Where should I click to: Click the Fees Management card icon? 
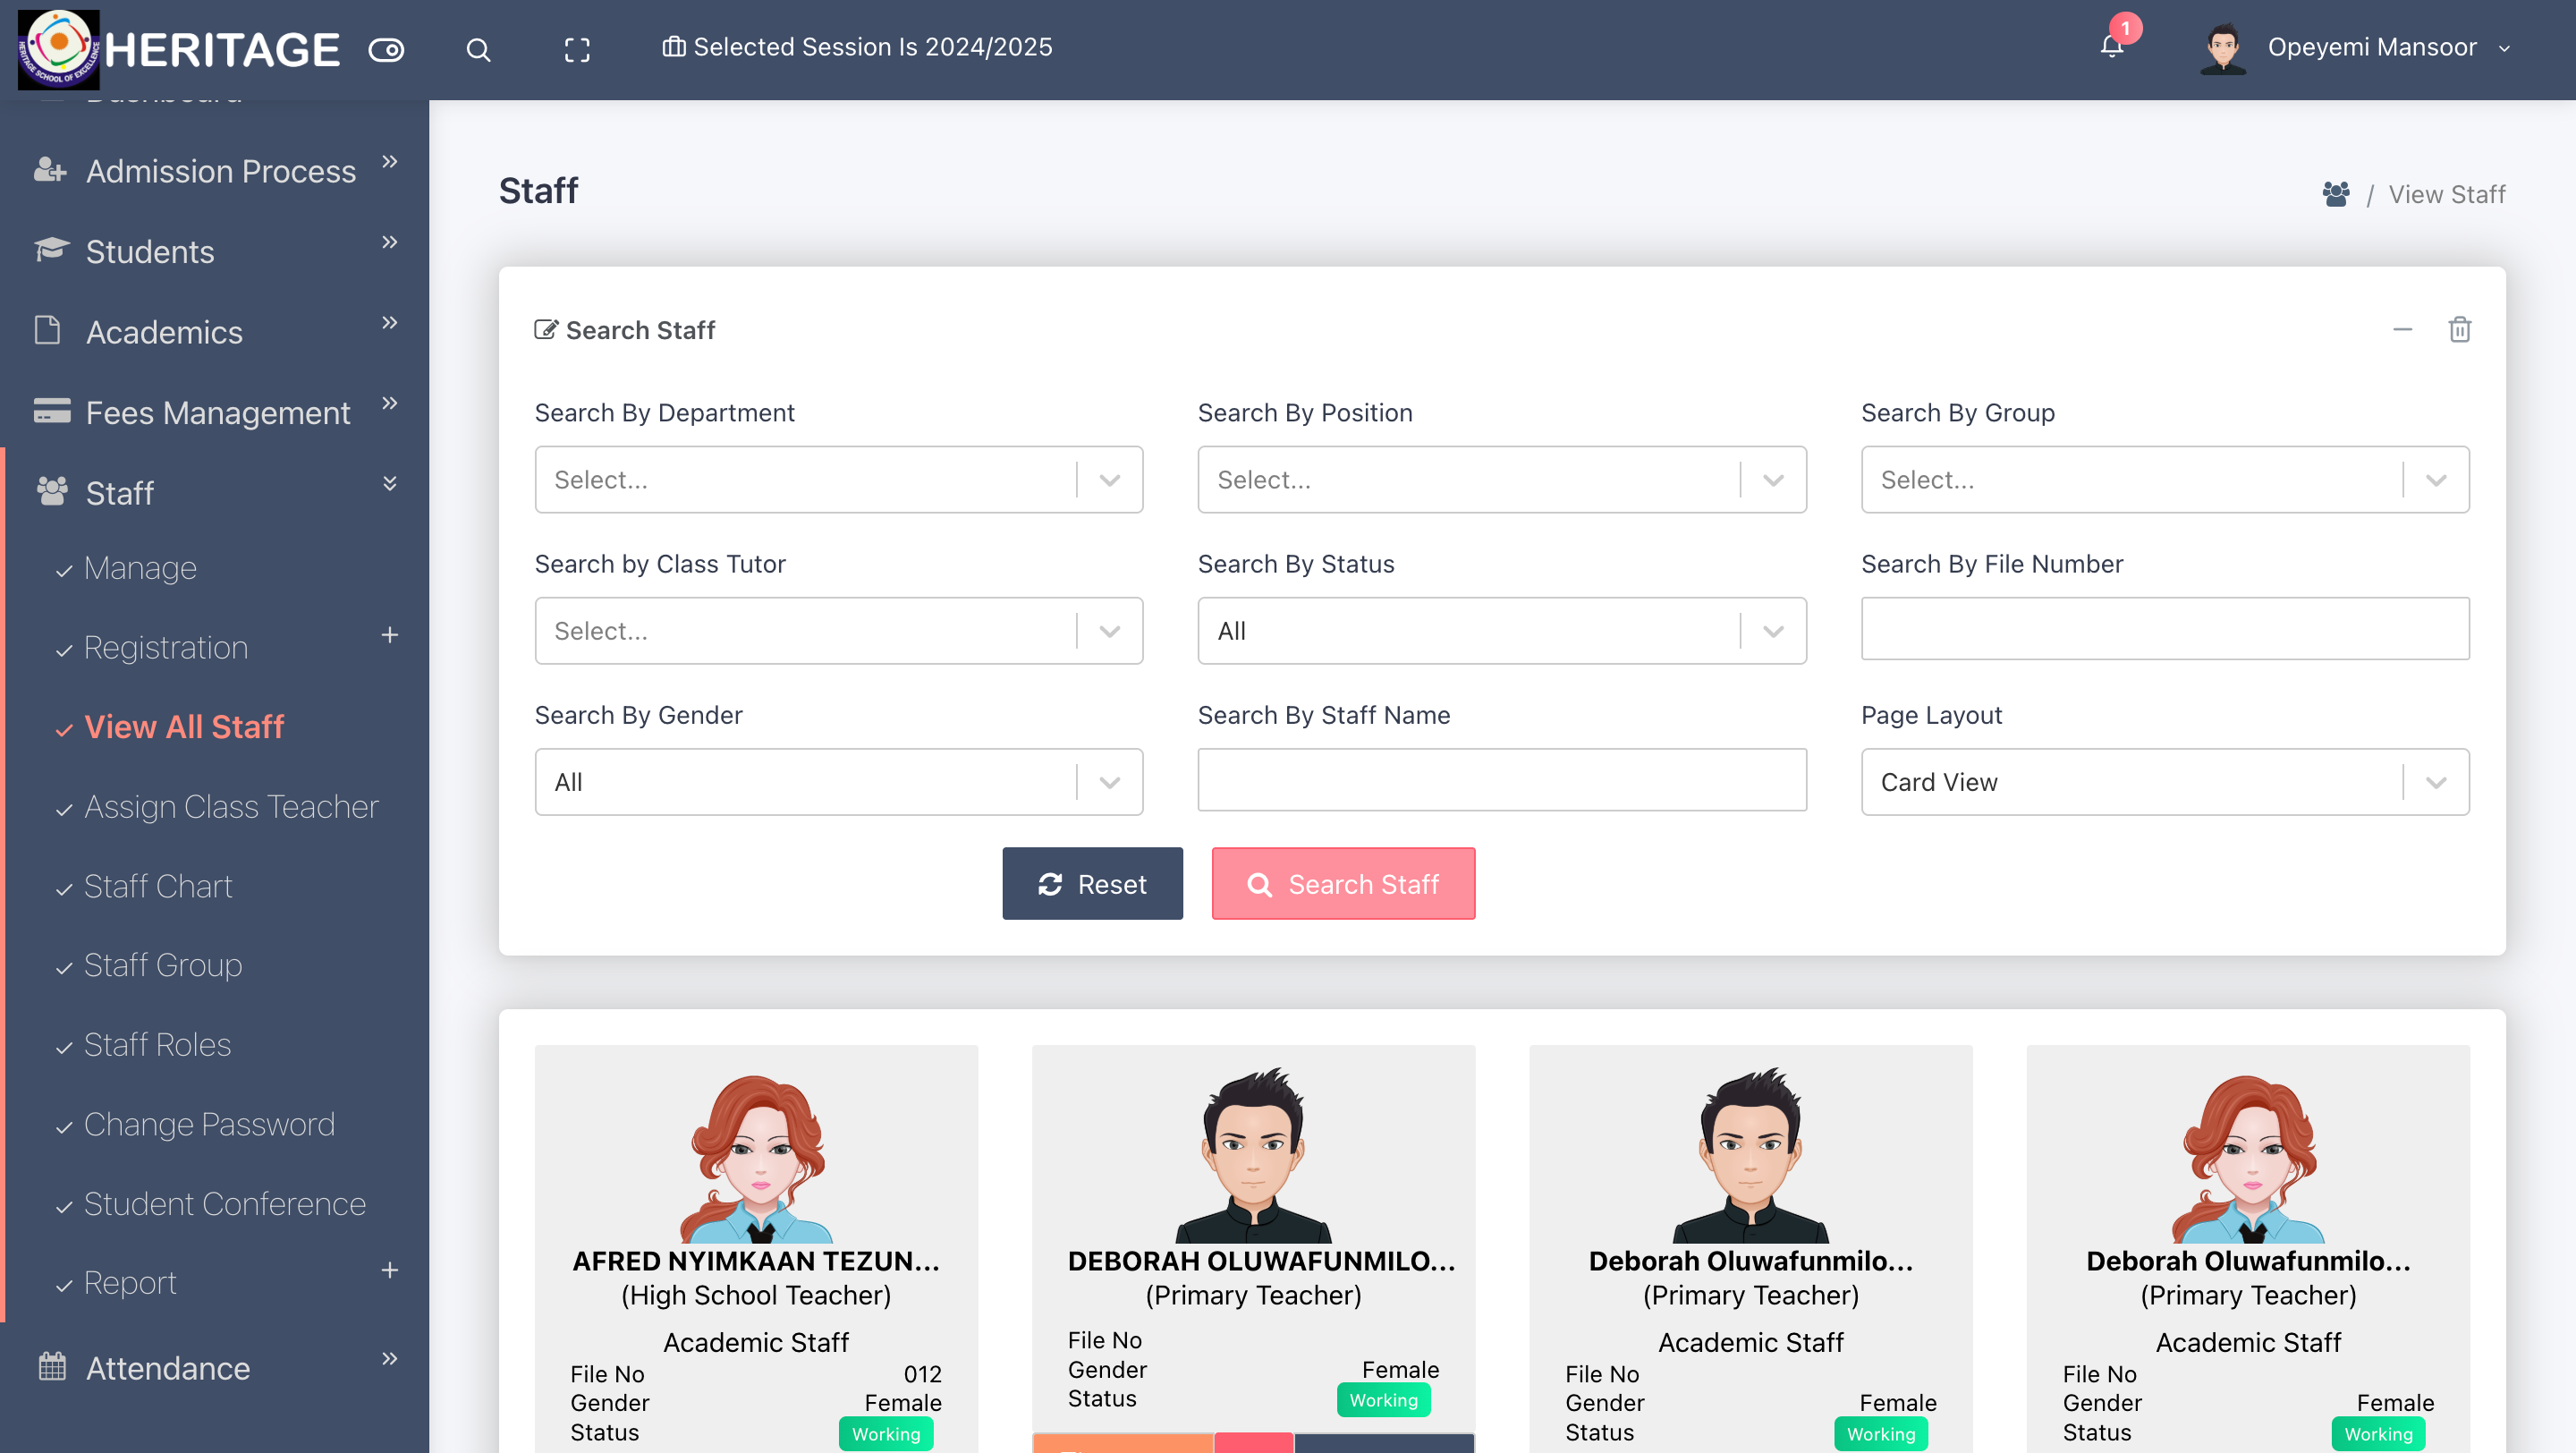pos(51,411)
